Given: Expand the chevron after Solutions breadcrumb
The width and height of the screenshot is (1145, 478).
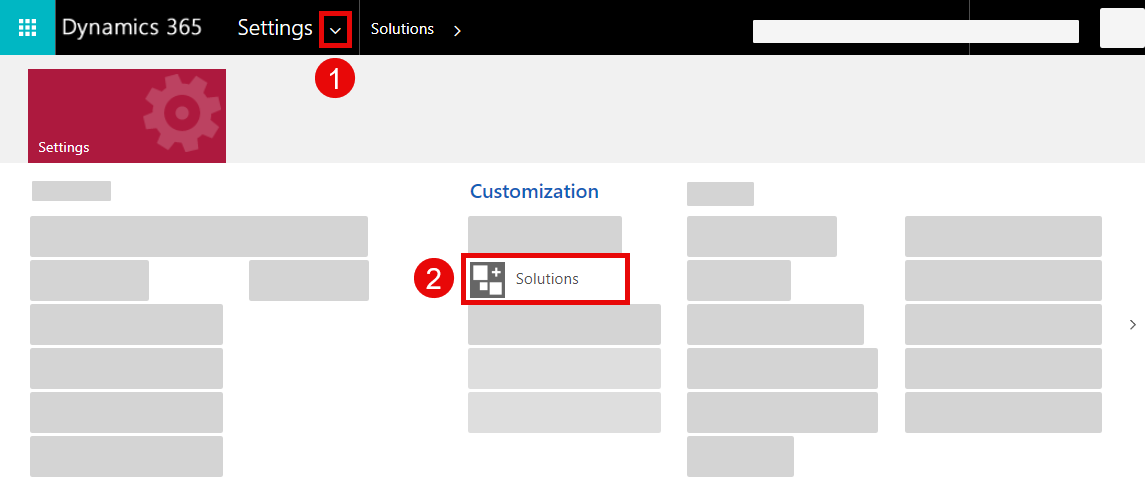Looking at the screenshot, I should 457,31.
